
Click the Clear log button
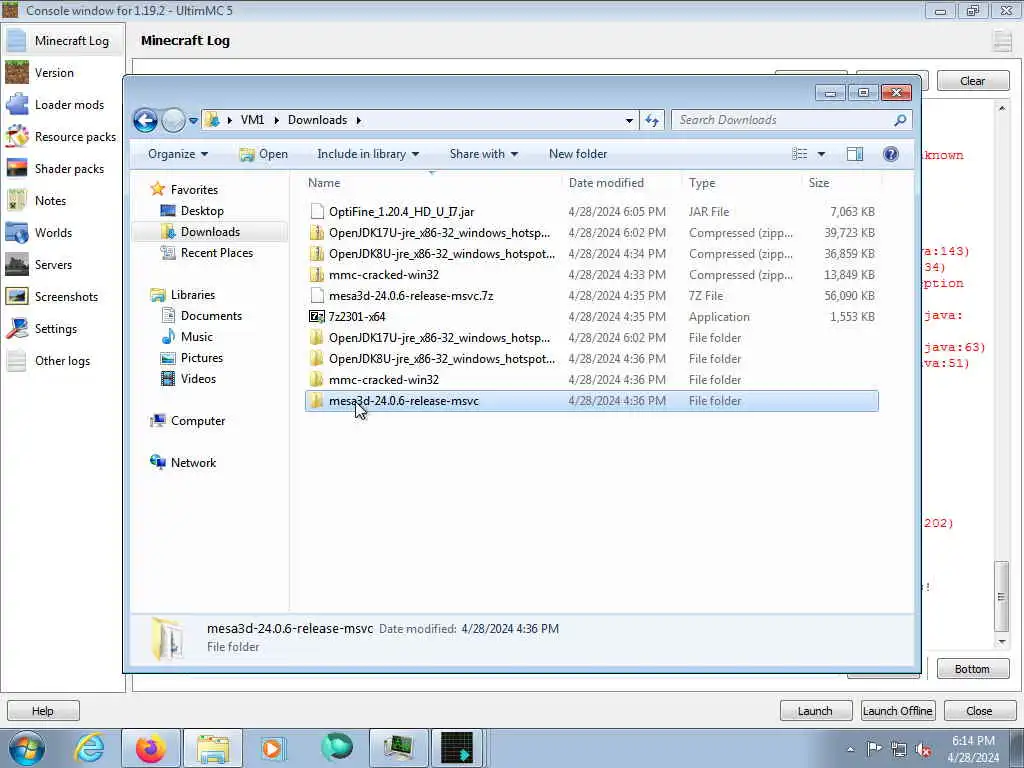pos(972,81)
